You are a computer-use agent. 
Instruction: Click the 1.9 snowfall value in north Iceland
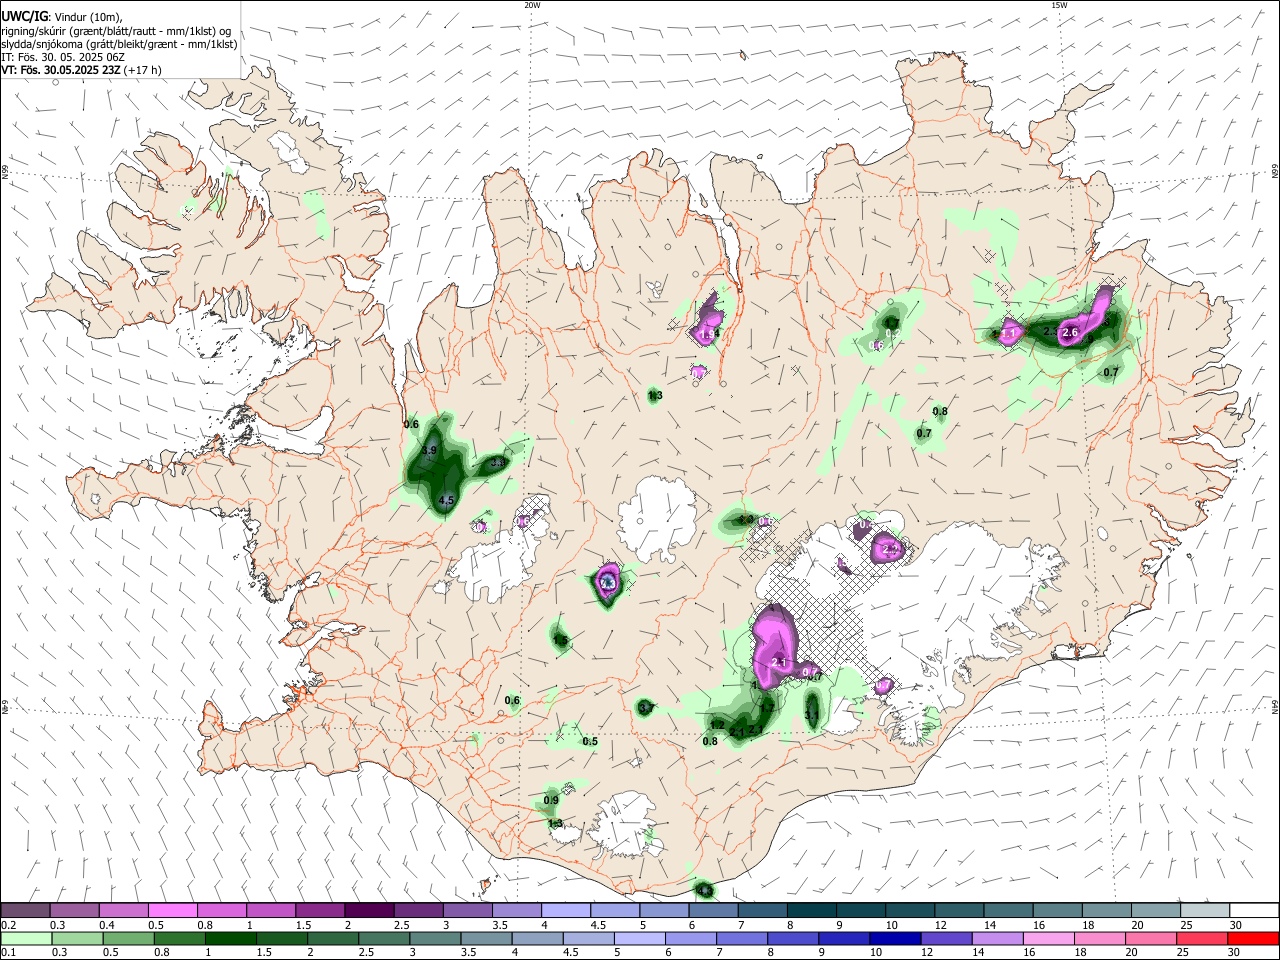709,334
